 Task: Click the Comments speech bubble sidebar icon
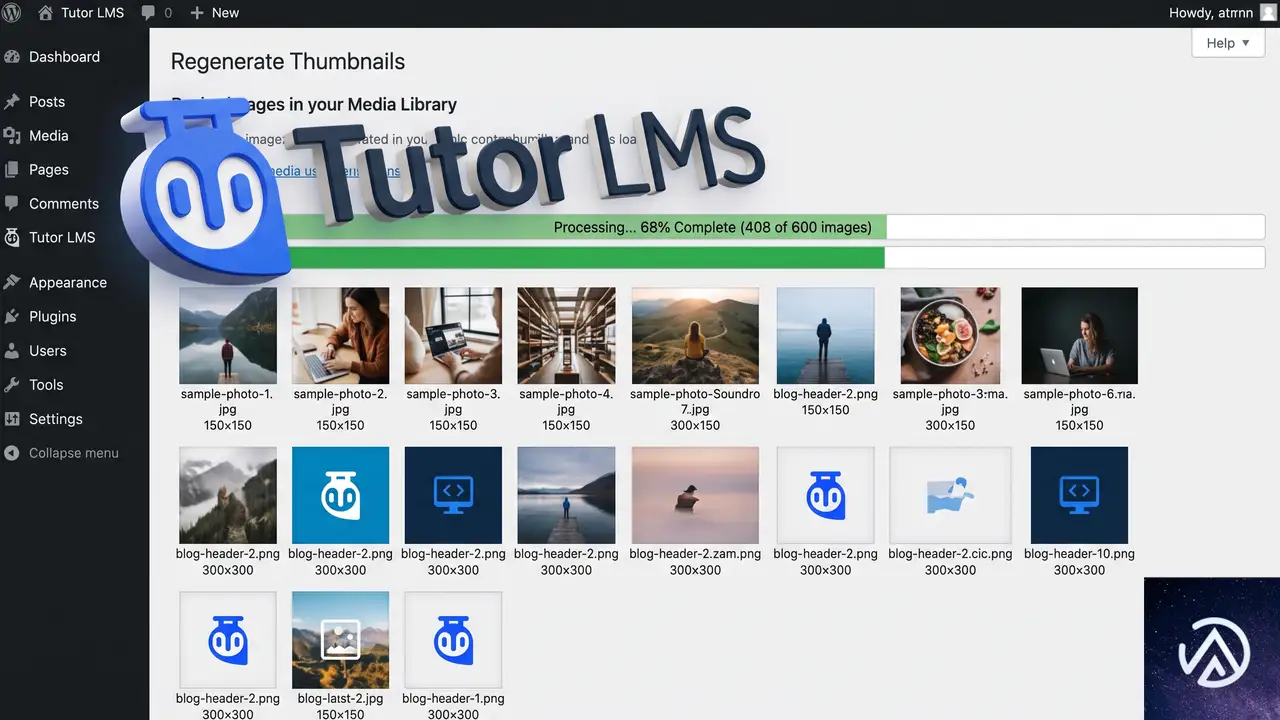(12, 203)
